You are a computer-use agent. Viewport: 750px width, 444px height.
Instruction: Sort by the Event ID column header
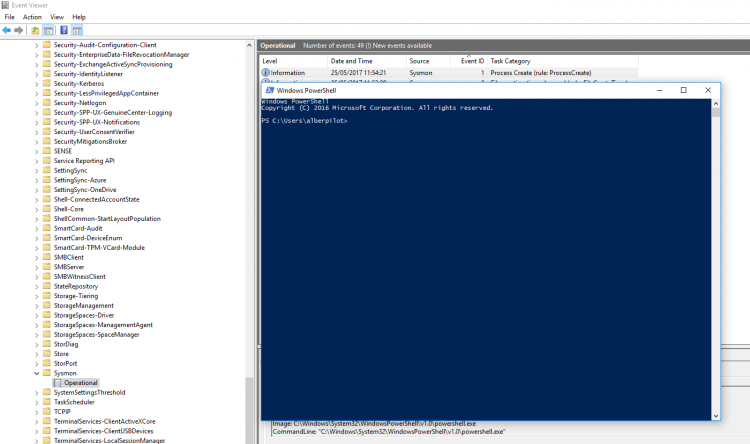coord(469,61)
